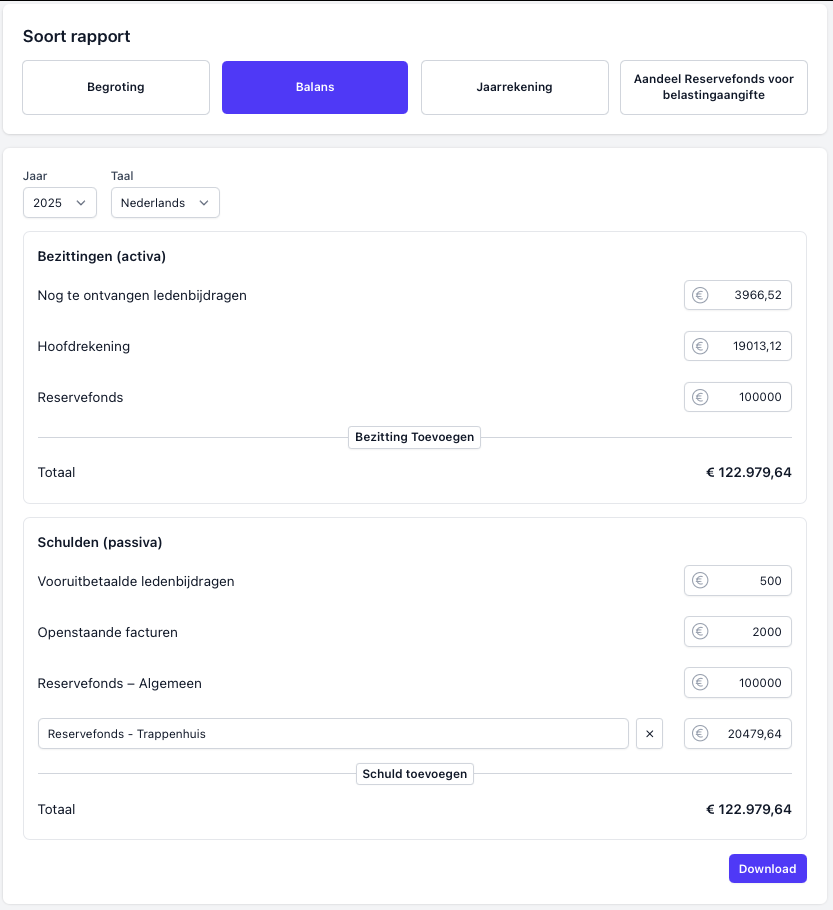Open the Taal Nederlands dropdown

(x=165, y=203)
